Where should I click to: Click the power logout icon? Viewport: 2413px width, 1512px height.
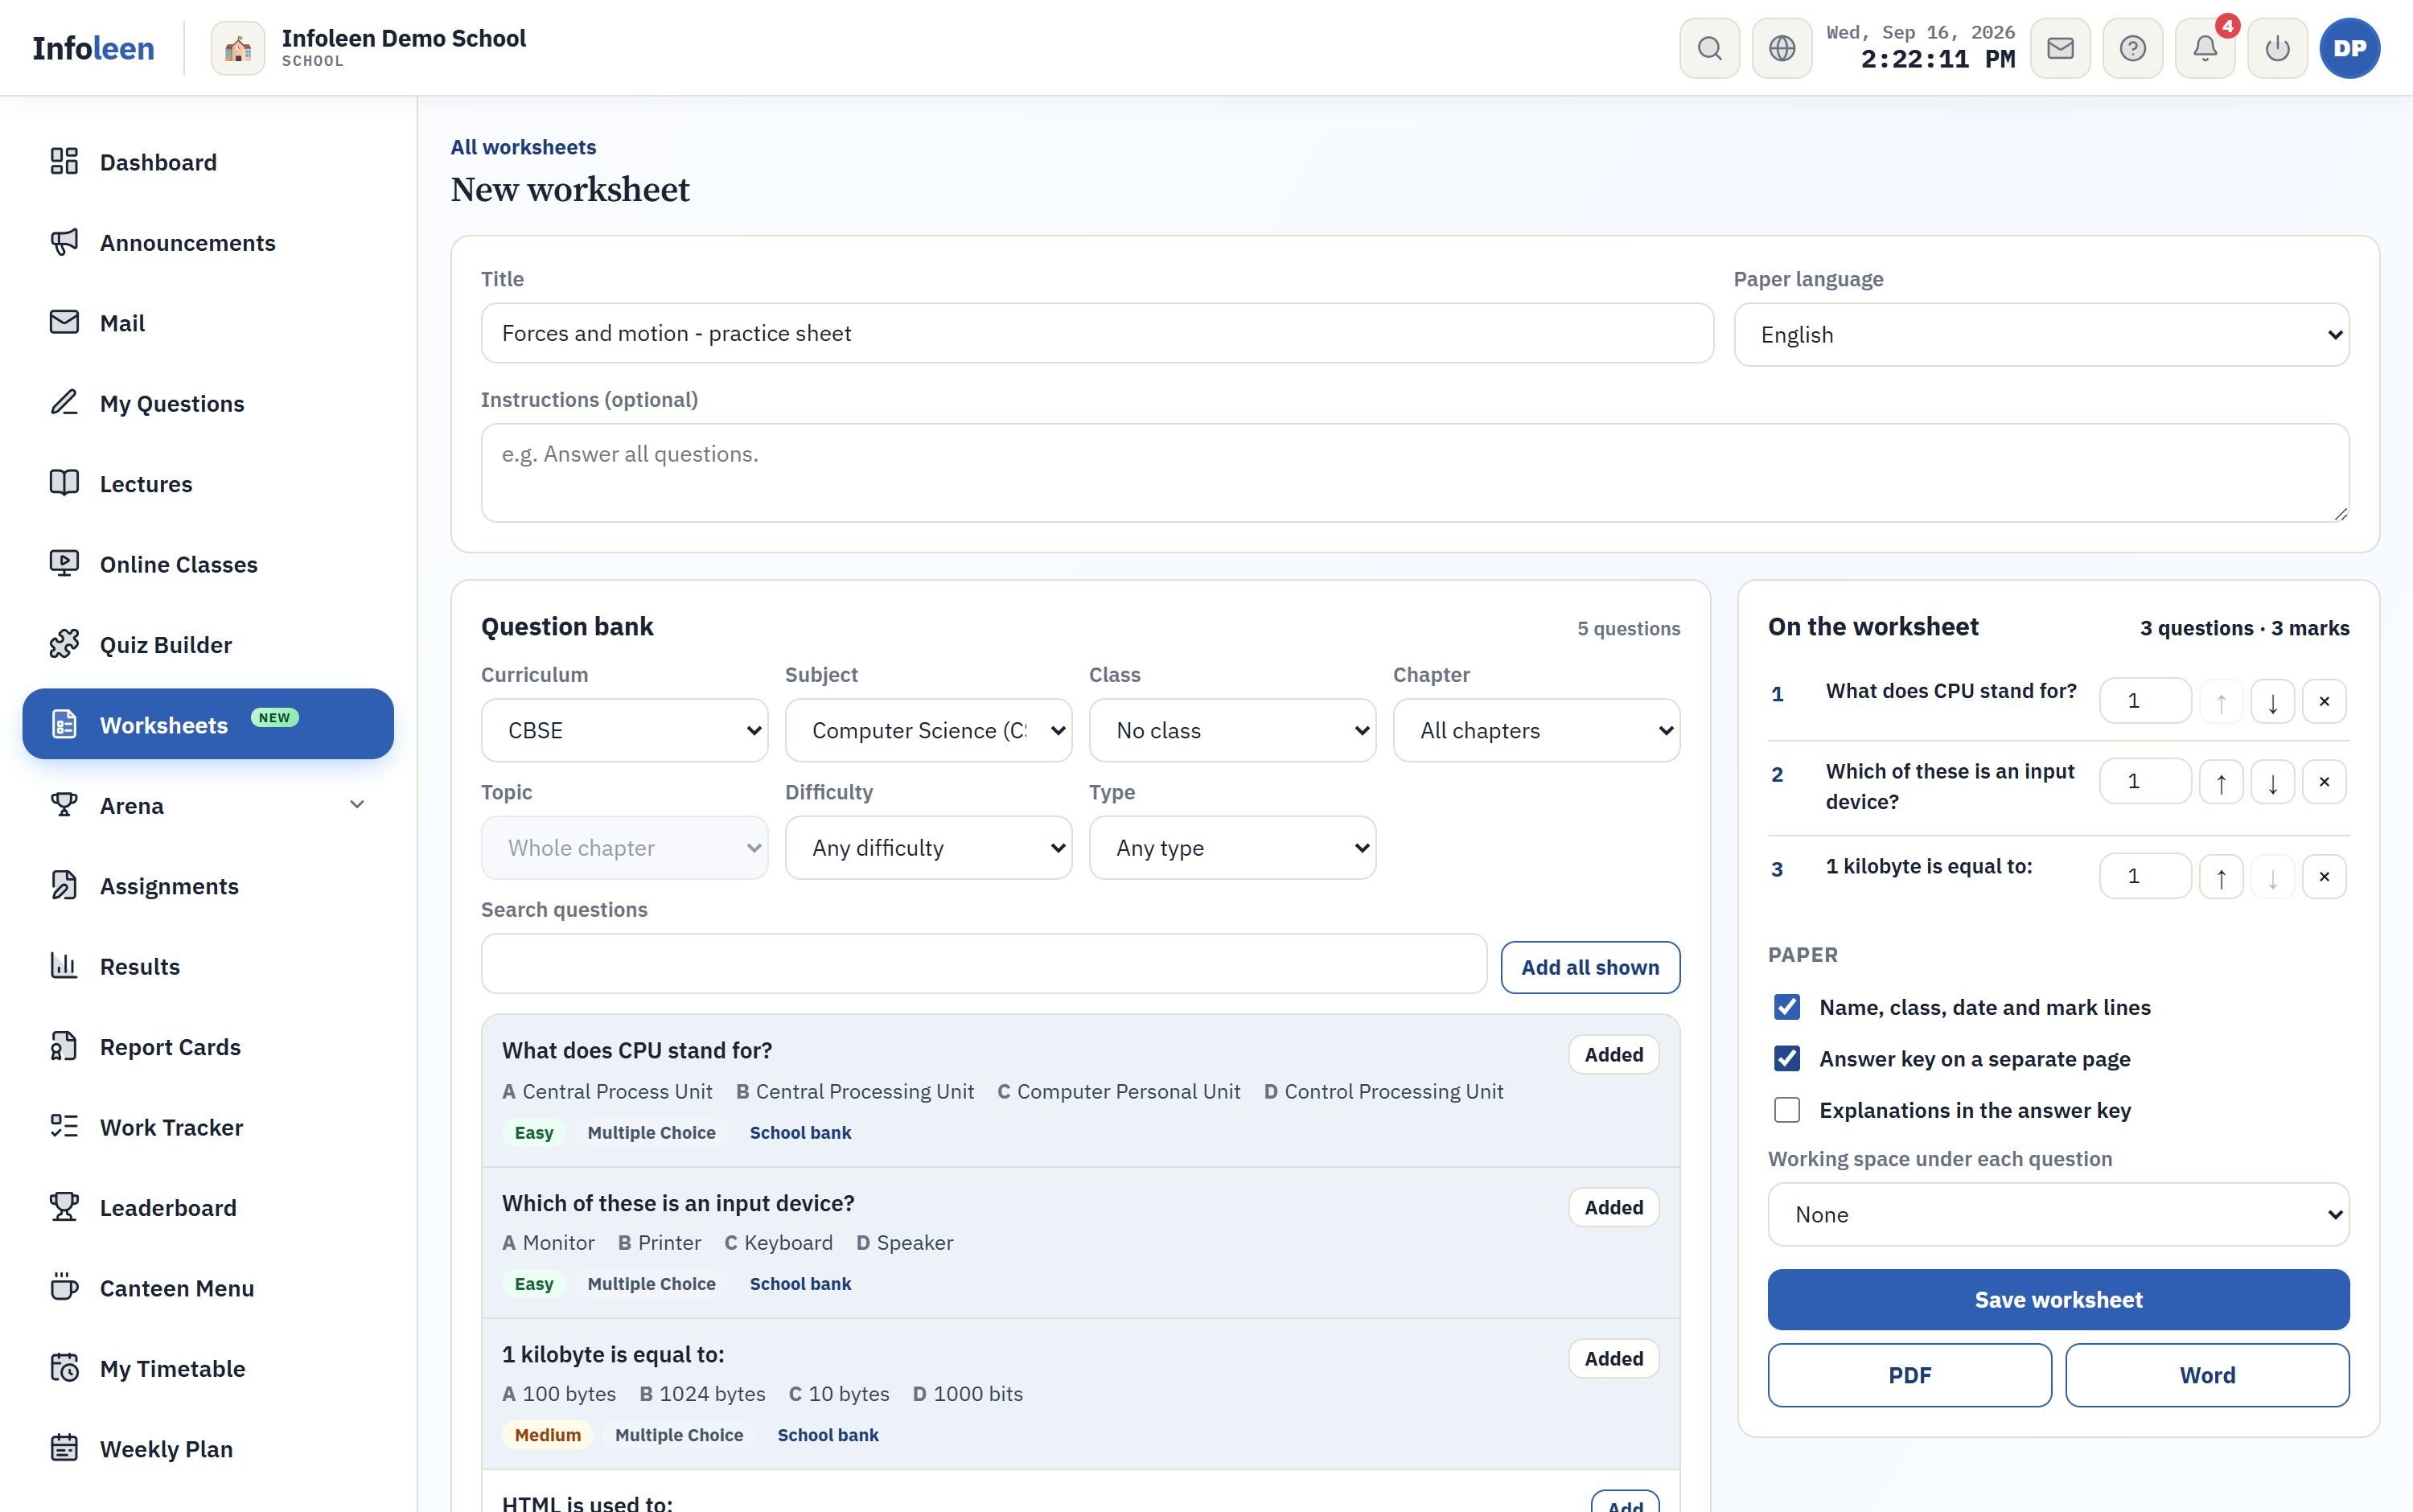[2277, 48]
